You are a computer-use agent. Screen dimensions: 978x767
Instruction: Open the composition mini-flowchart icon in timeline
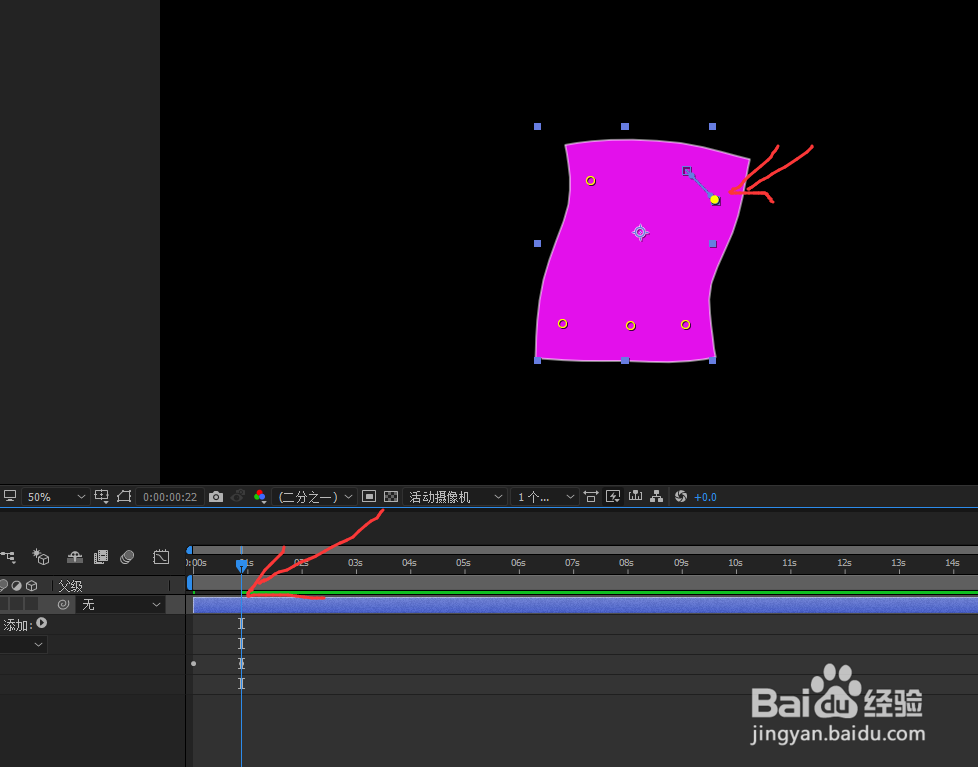click(8, 556)
